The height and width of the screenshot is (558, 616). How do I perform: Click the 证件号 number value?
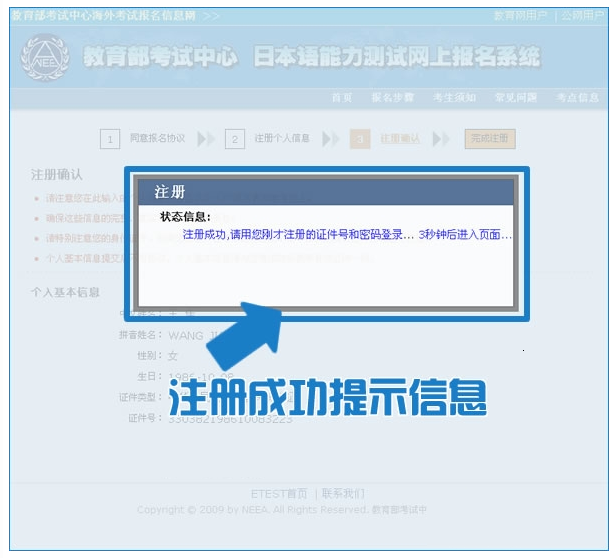click(230, 419)
